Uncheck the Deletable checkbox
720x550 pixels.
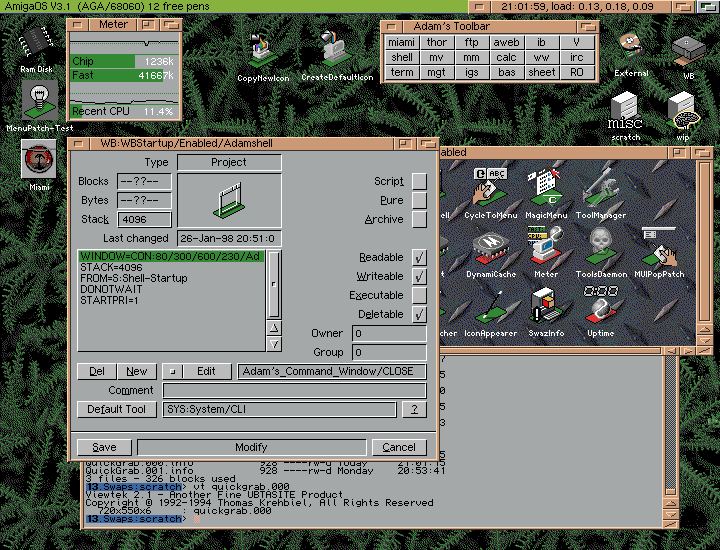pos(419,314)
